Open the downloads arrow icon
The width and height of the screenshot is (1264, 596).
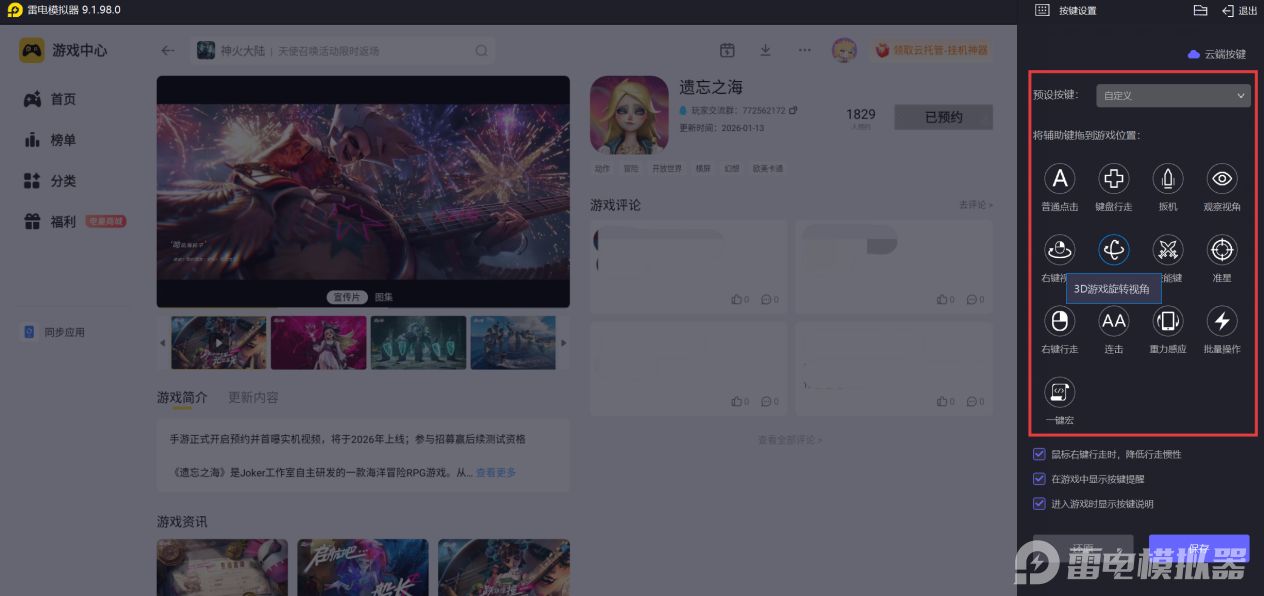click(765, 50)
